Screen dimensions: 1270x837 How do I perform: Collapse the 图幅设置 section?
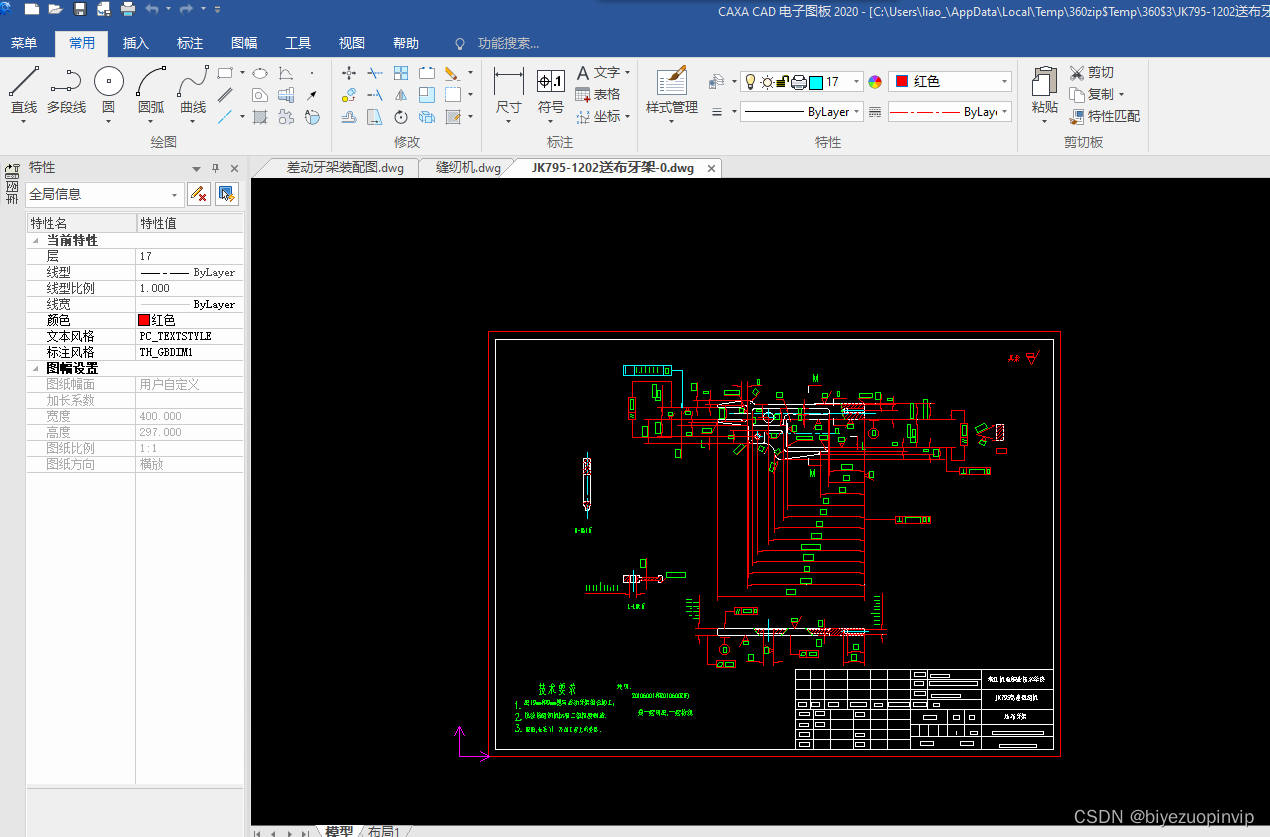tap(37, 369)
